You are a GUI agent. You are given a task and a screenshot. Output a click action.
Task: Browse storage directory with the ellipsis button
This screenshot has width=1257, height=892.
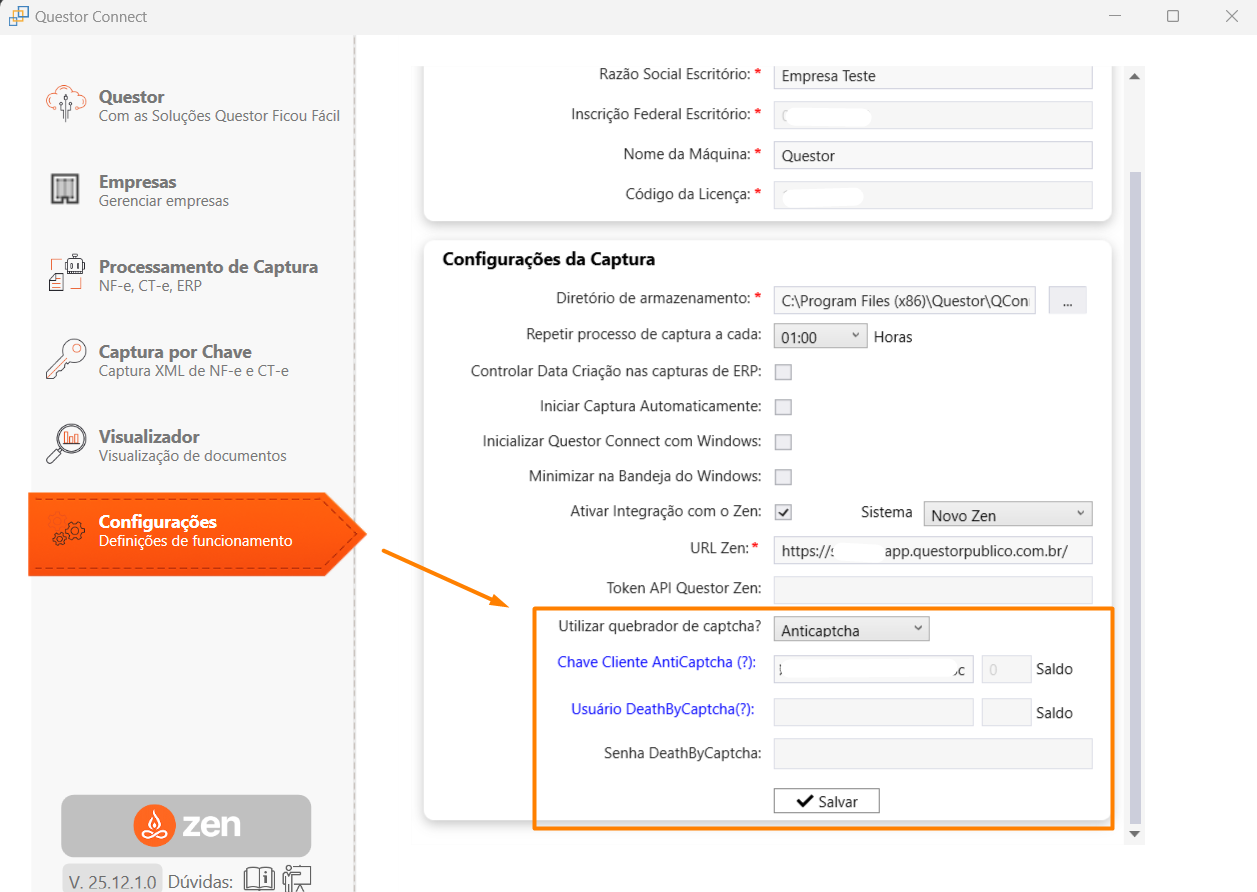1067,301
